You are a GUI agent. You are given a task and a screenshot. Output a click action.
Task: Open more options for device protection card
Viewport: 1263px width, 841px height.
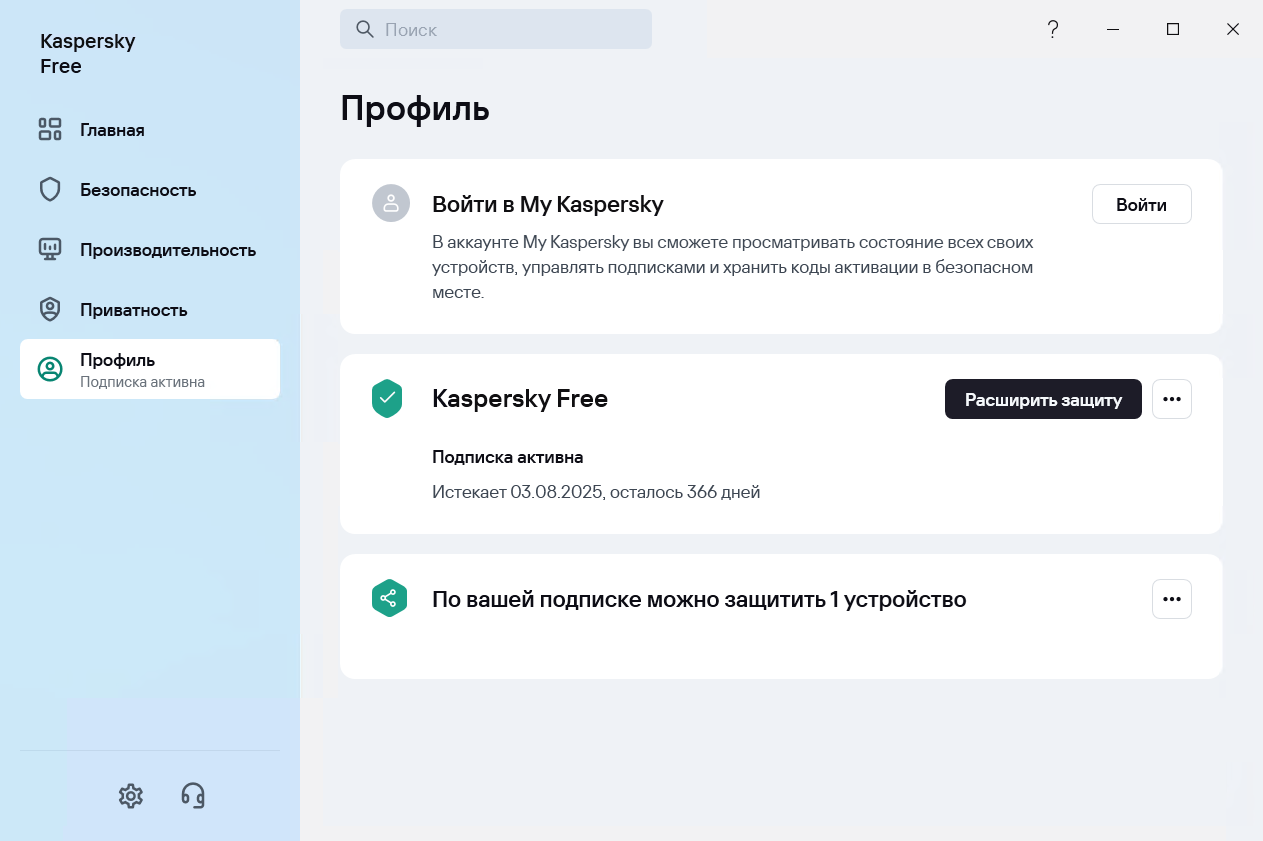1172,599
